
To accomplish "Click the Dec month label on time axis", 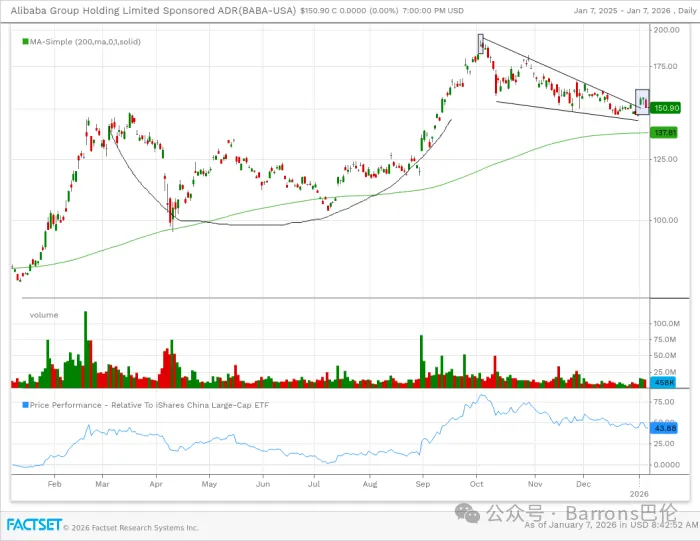I will [x=583, y=484].
